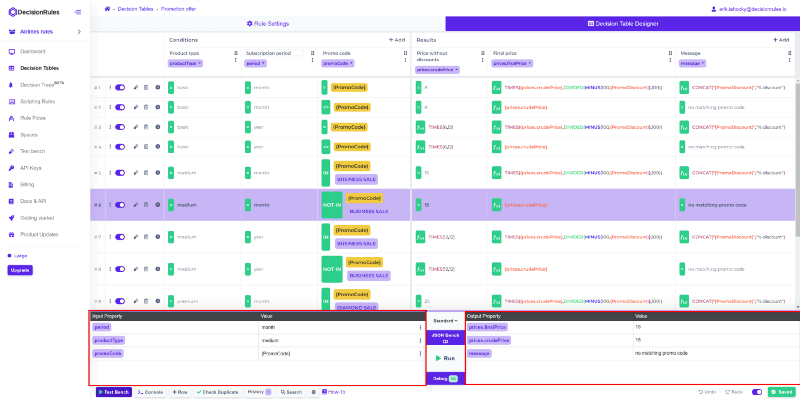The height and width of the screenshot is (399, 800).
Task: Toggle the active switch for highlighted row 6
Action: tap(120, 205)
